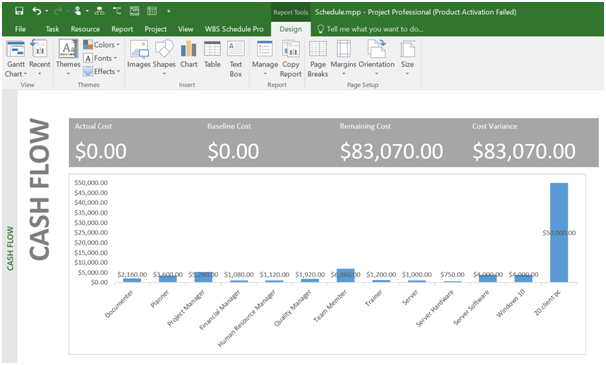The width and height of the screenshot is (606, 365).
Task: Open the File tab
Action: click(20, 29)
